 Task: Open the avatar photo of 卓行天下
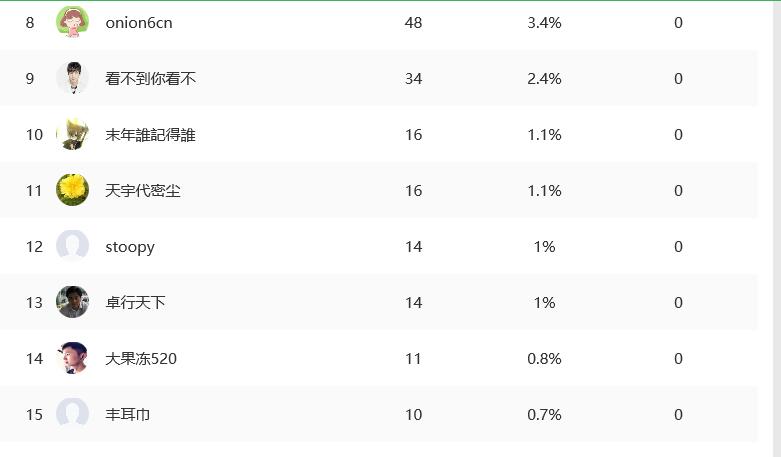click(72, 302)
